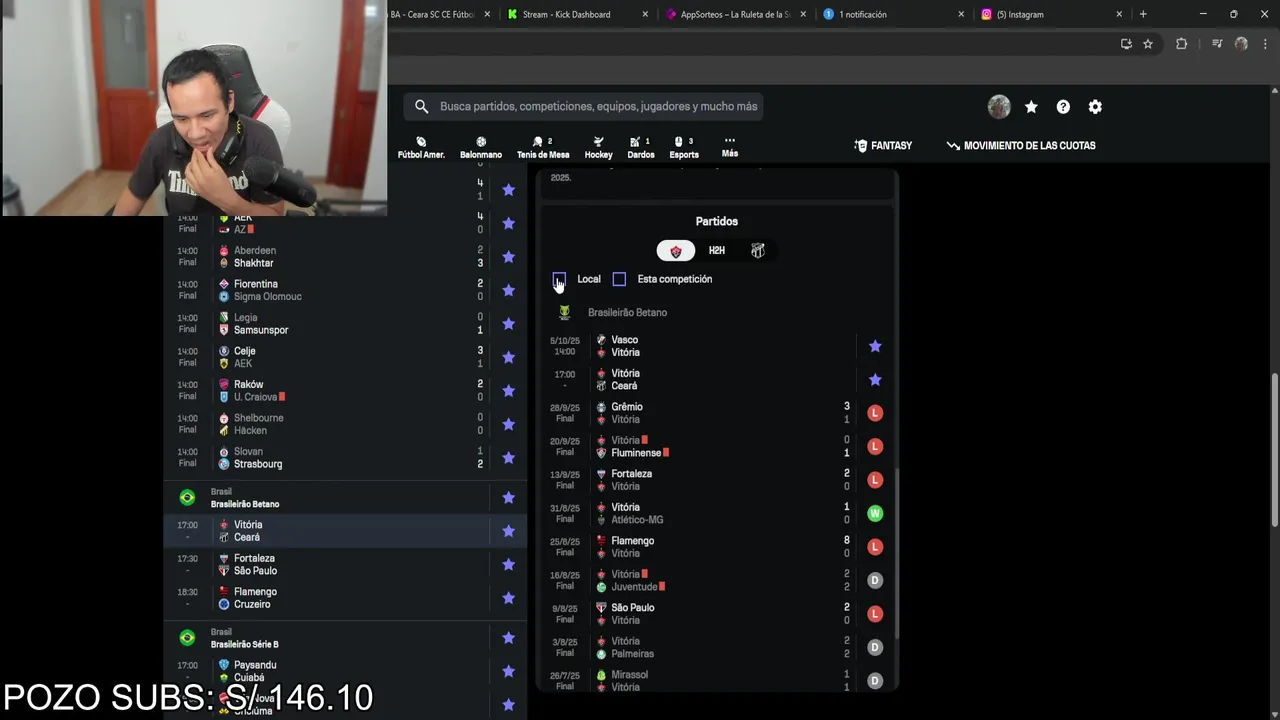The image size is (1280, 720).
Task: Bookmark this page with star icon
Action: (x=1148, y=44)
